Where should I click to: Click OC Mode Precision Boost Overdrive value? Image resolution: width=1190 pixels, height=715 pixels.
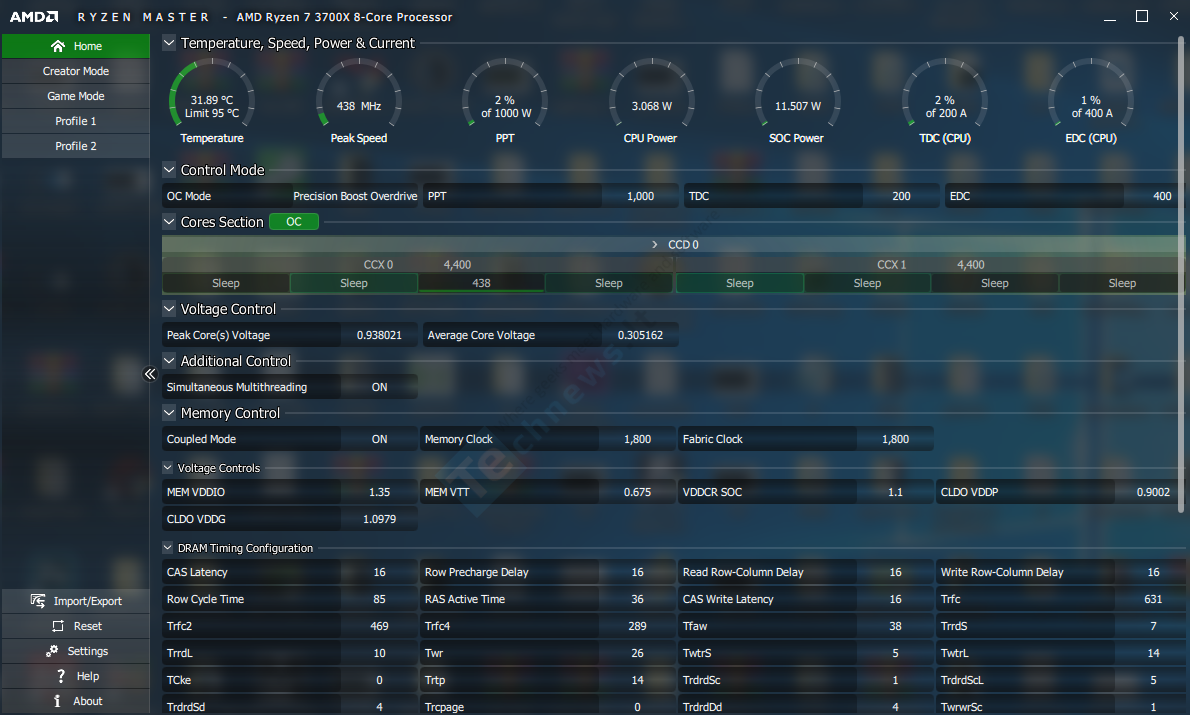click(355, 196)
